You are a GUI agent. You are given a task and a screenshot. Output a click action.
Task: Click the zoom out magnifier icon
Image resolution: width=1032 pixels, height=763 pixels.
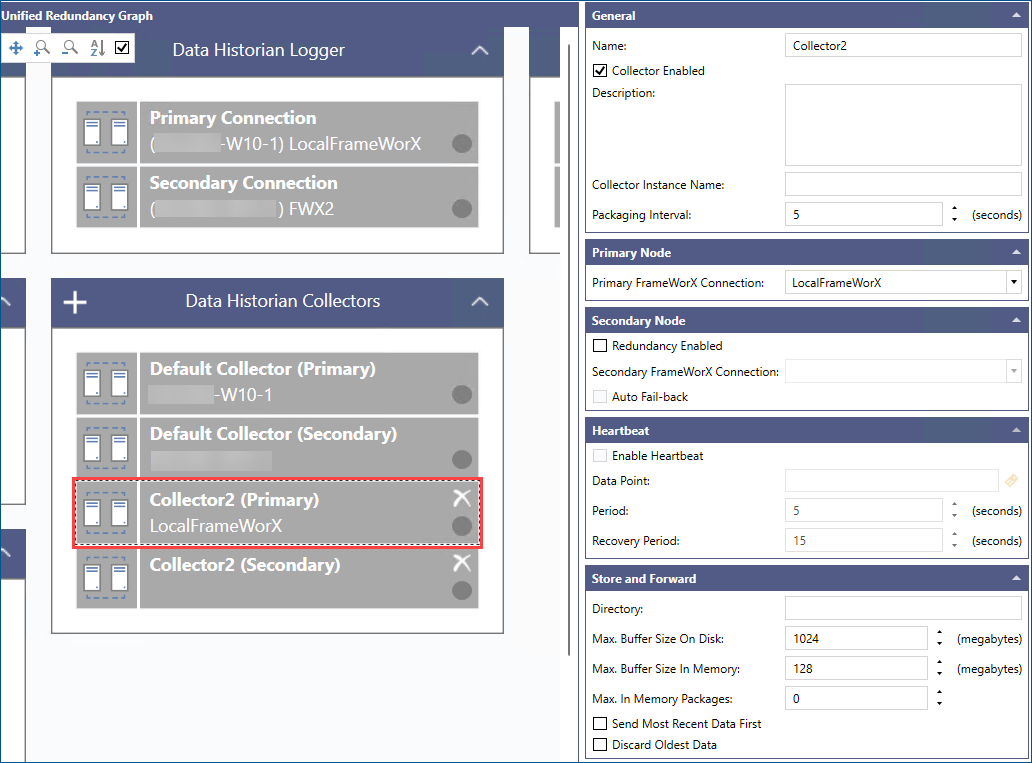click(69, 48)
